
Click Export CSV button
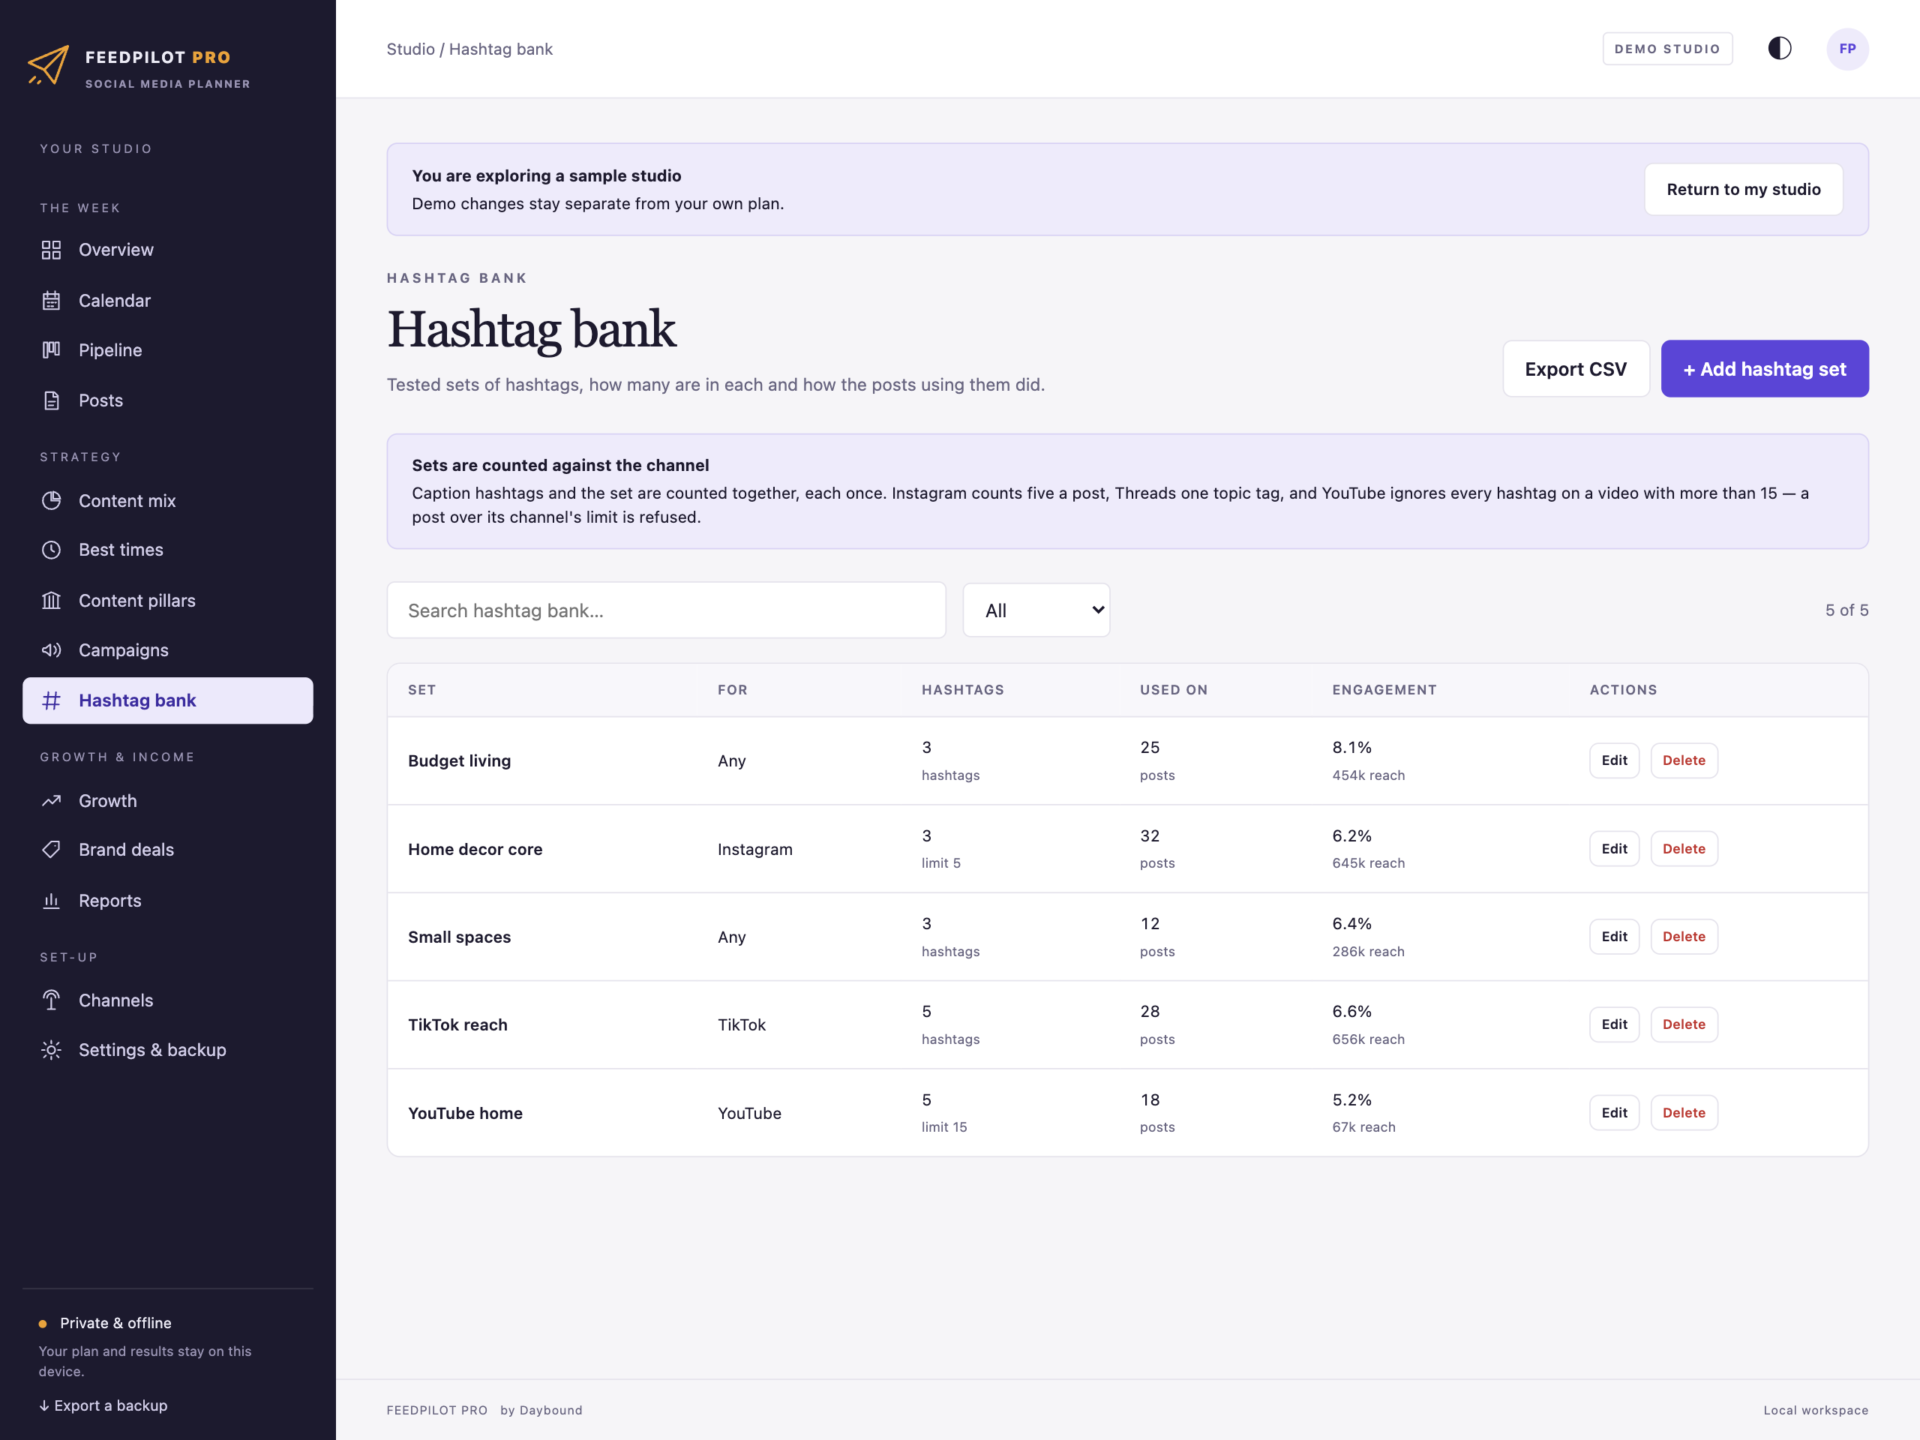click(1575, 369)
